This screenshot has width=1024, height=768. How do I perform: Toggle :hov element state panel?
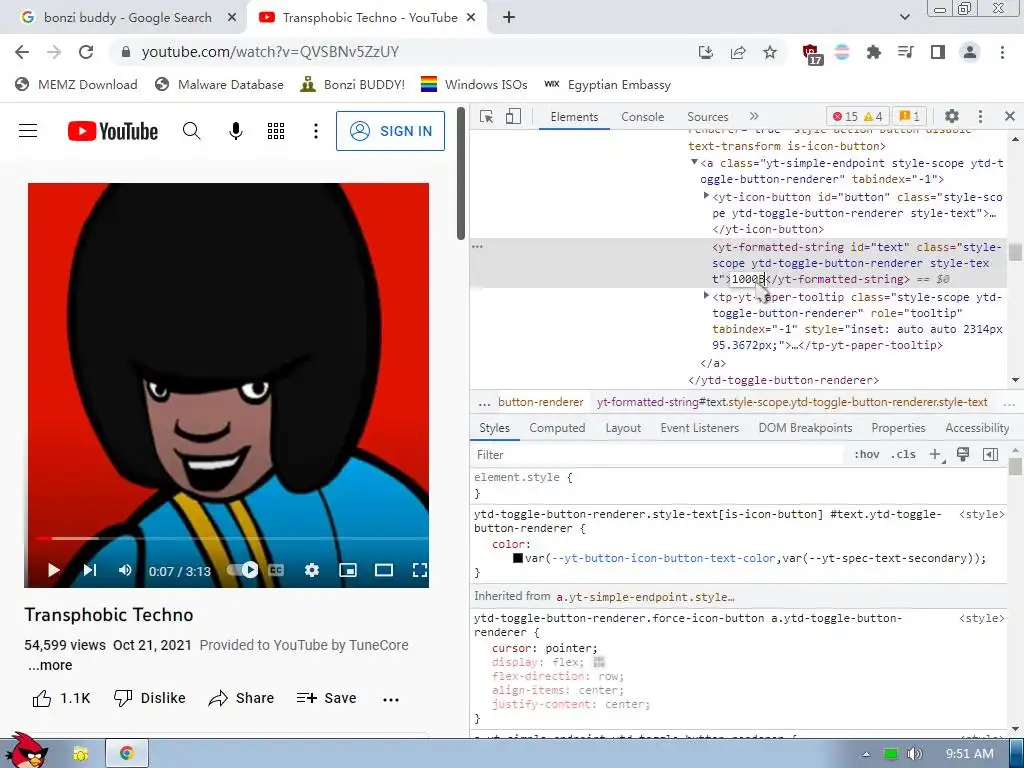pos(867,455)
